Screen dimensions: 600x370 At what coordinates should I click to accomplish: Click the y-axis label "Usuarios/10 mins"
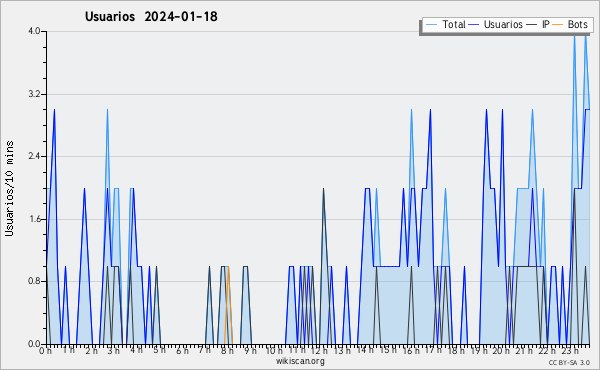coord(10,189)
